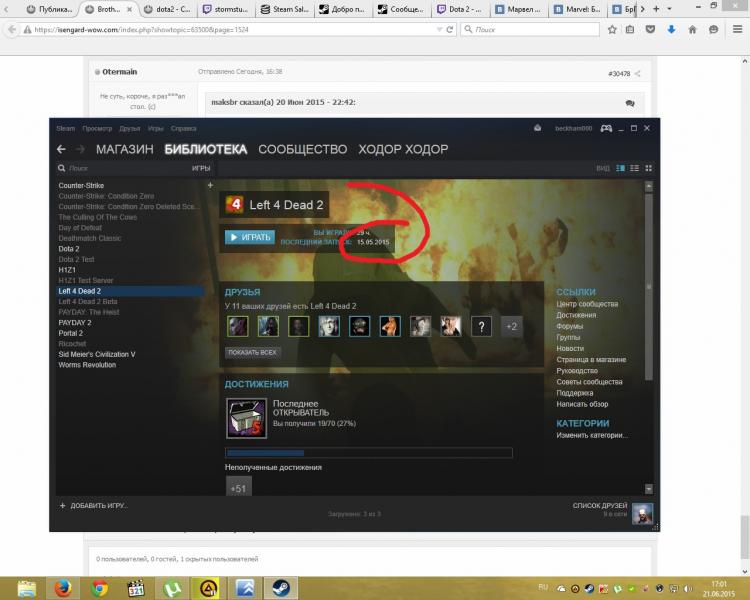The width and height of the screenshot is (750, 600).
Task: Open the Игры menu
Action: coord(155,128)
